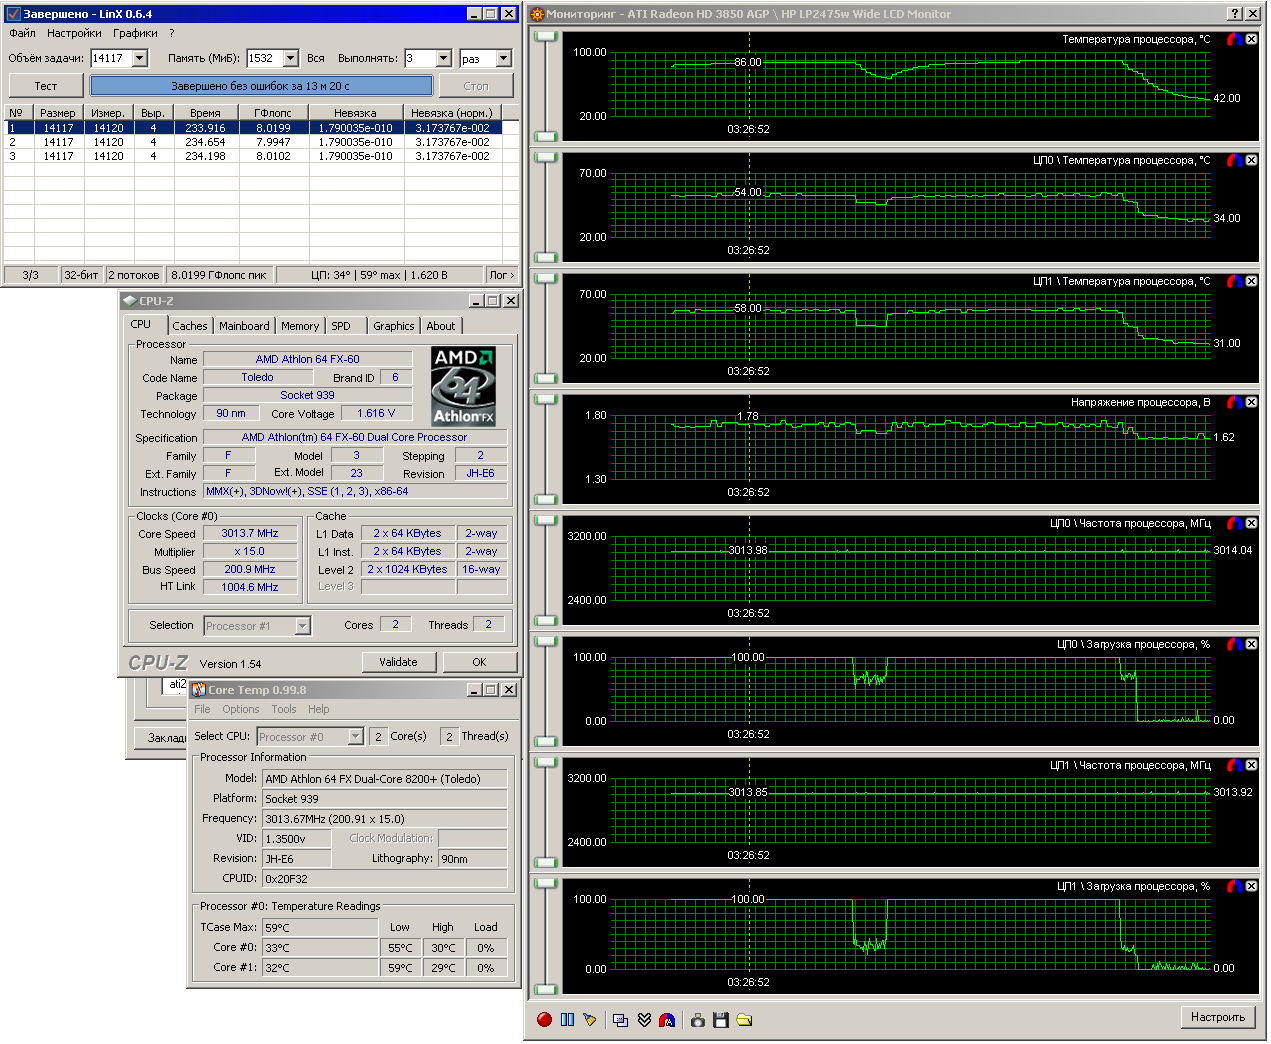The image size is (1271, 1044).
Task: Click the help question button in monitoring title bar
Action: (x=1236, y=13)
